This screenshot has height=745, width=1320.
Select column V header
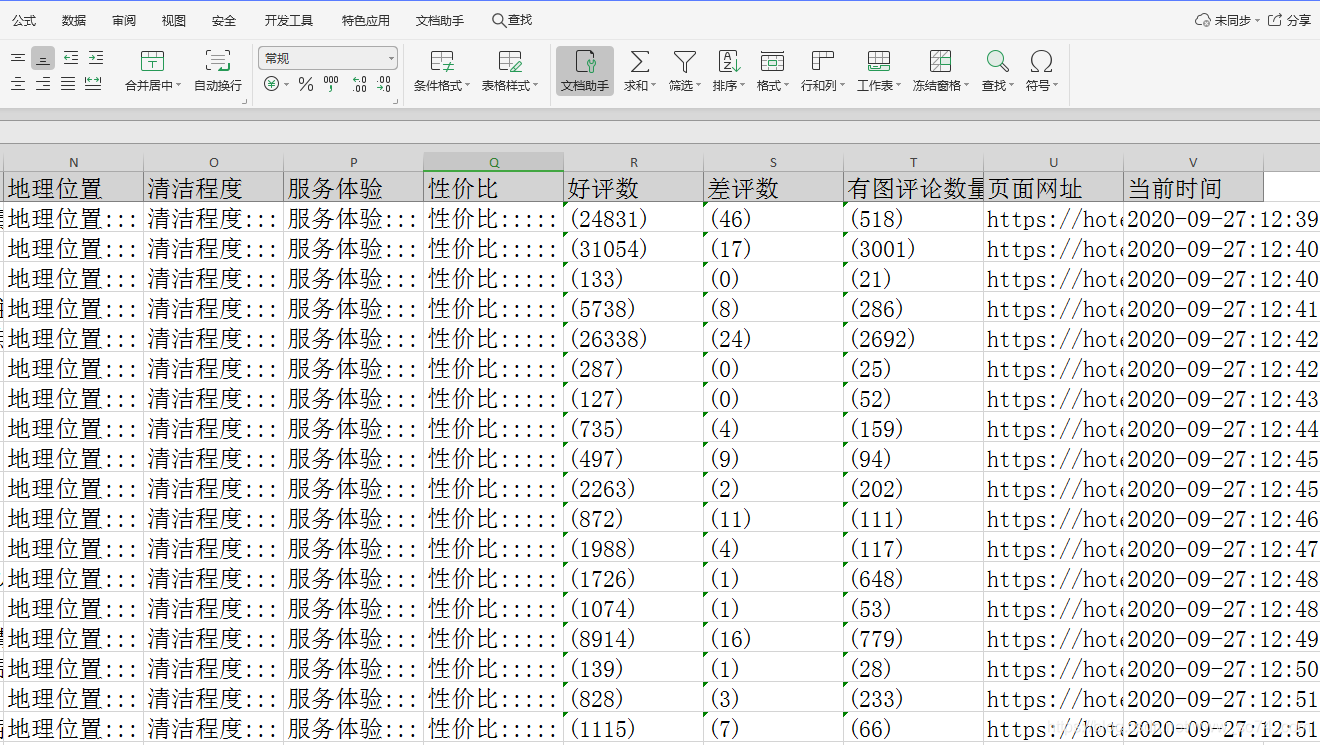1193,162
